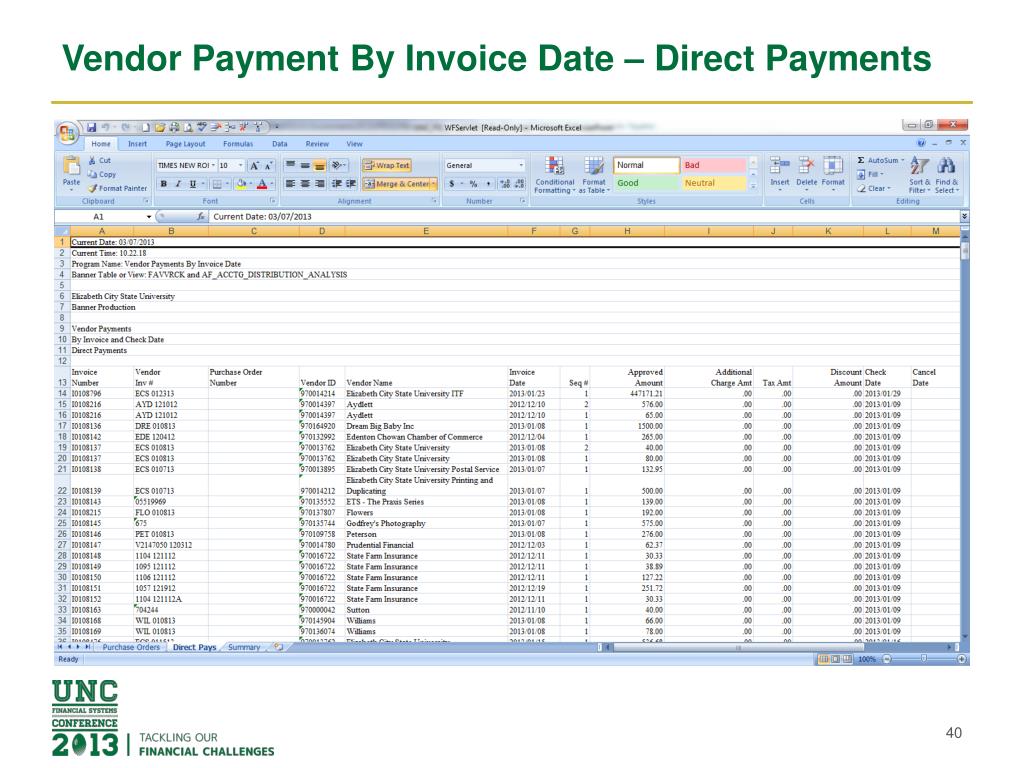Open Conditional Formatting options
The image size is (1024, 768).
[554, 175]
